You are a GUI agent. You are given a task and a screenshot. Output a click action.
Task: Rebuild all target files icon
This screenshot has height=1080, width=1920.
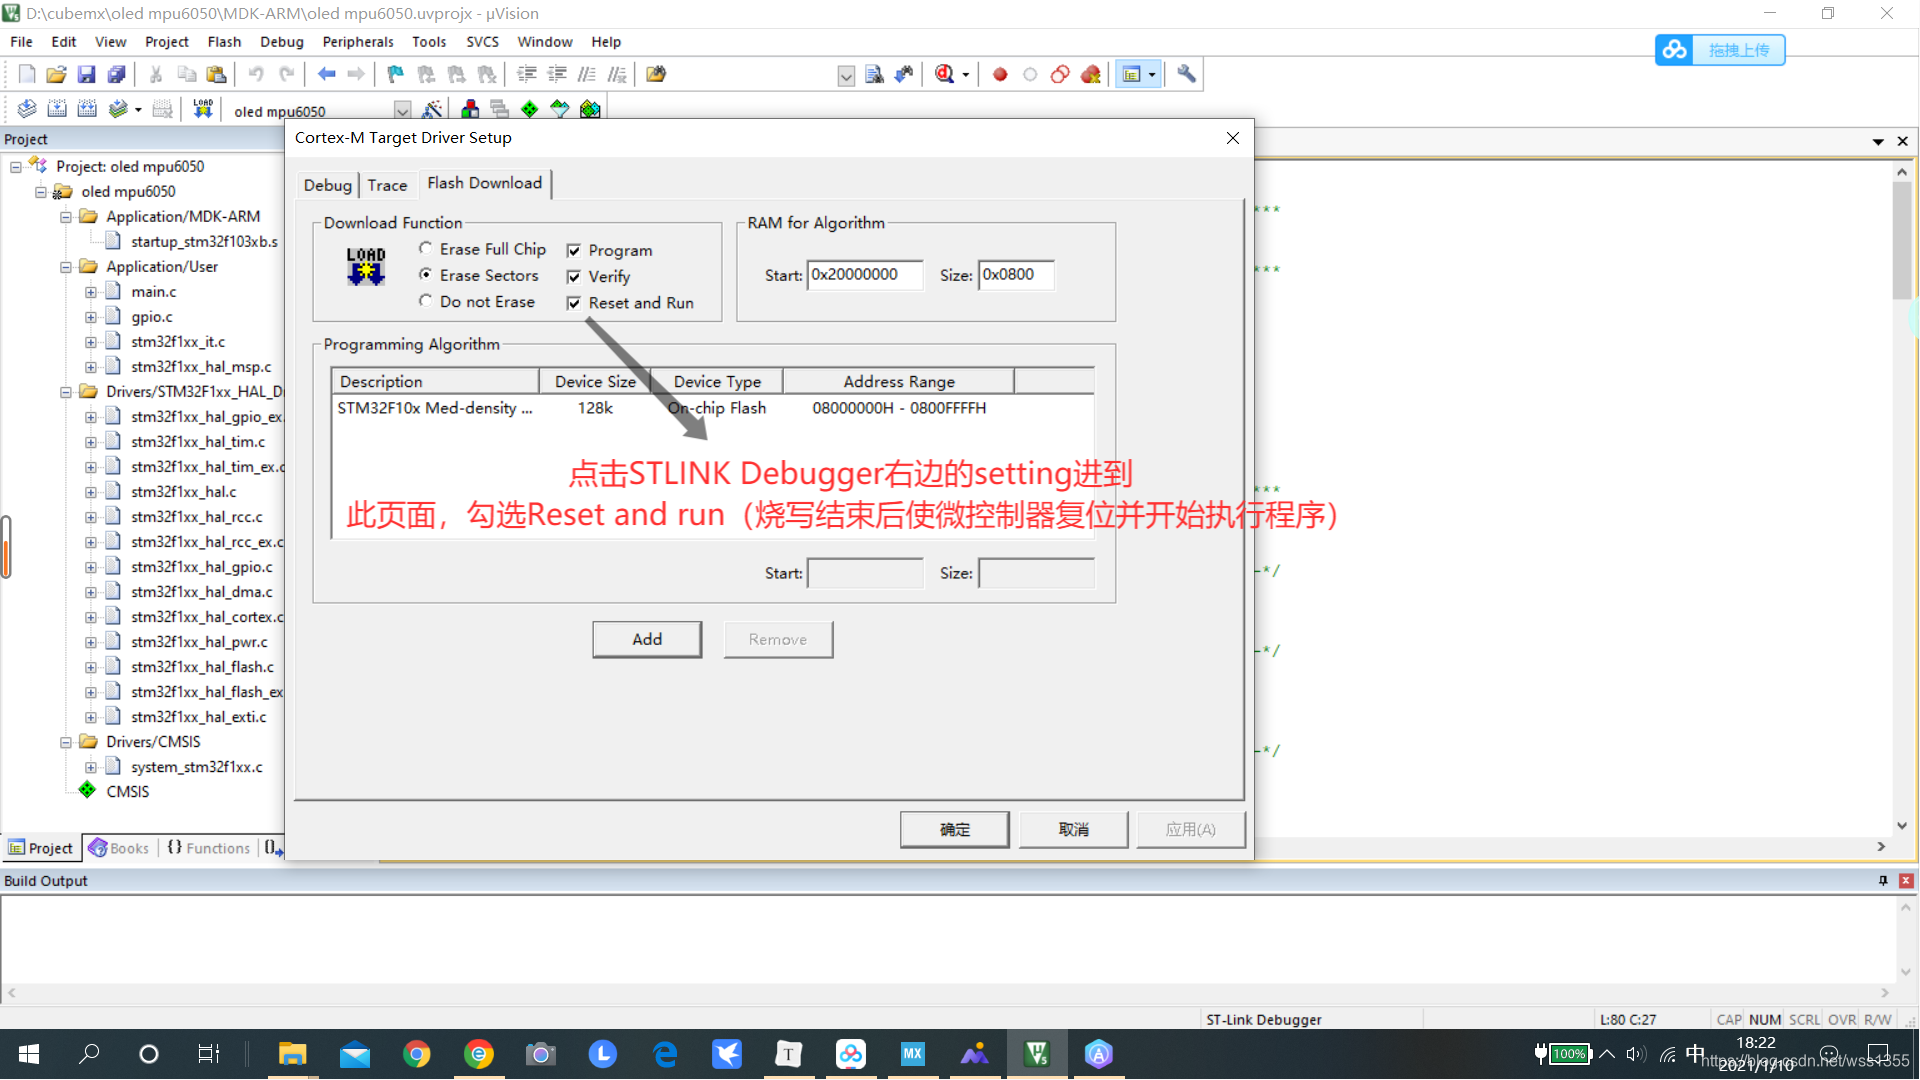click(x=87, y=109)
